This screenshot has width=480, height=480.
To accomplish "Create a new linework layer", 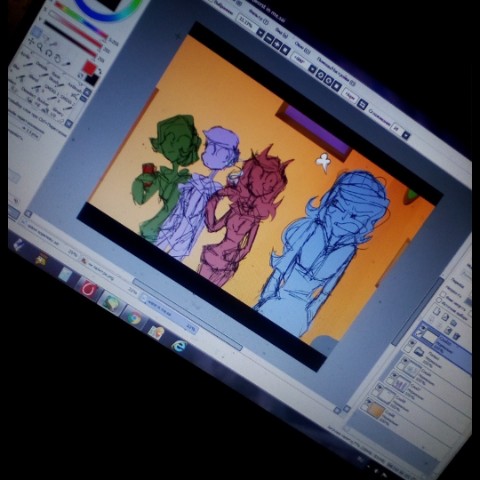I will (446, 316).
